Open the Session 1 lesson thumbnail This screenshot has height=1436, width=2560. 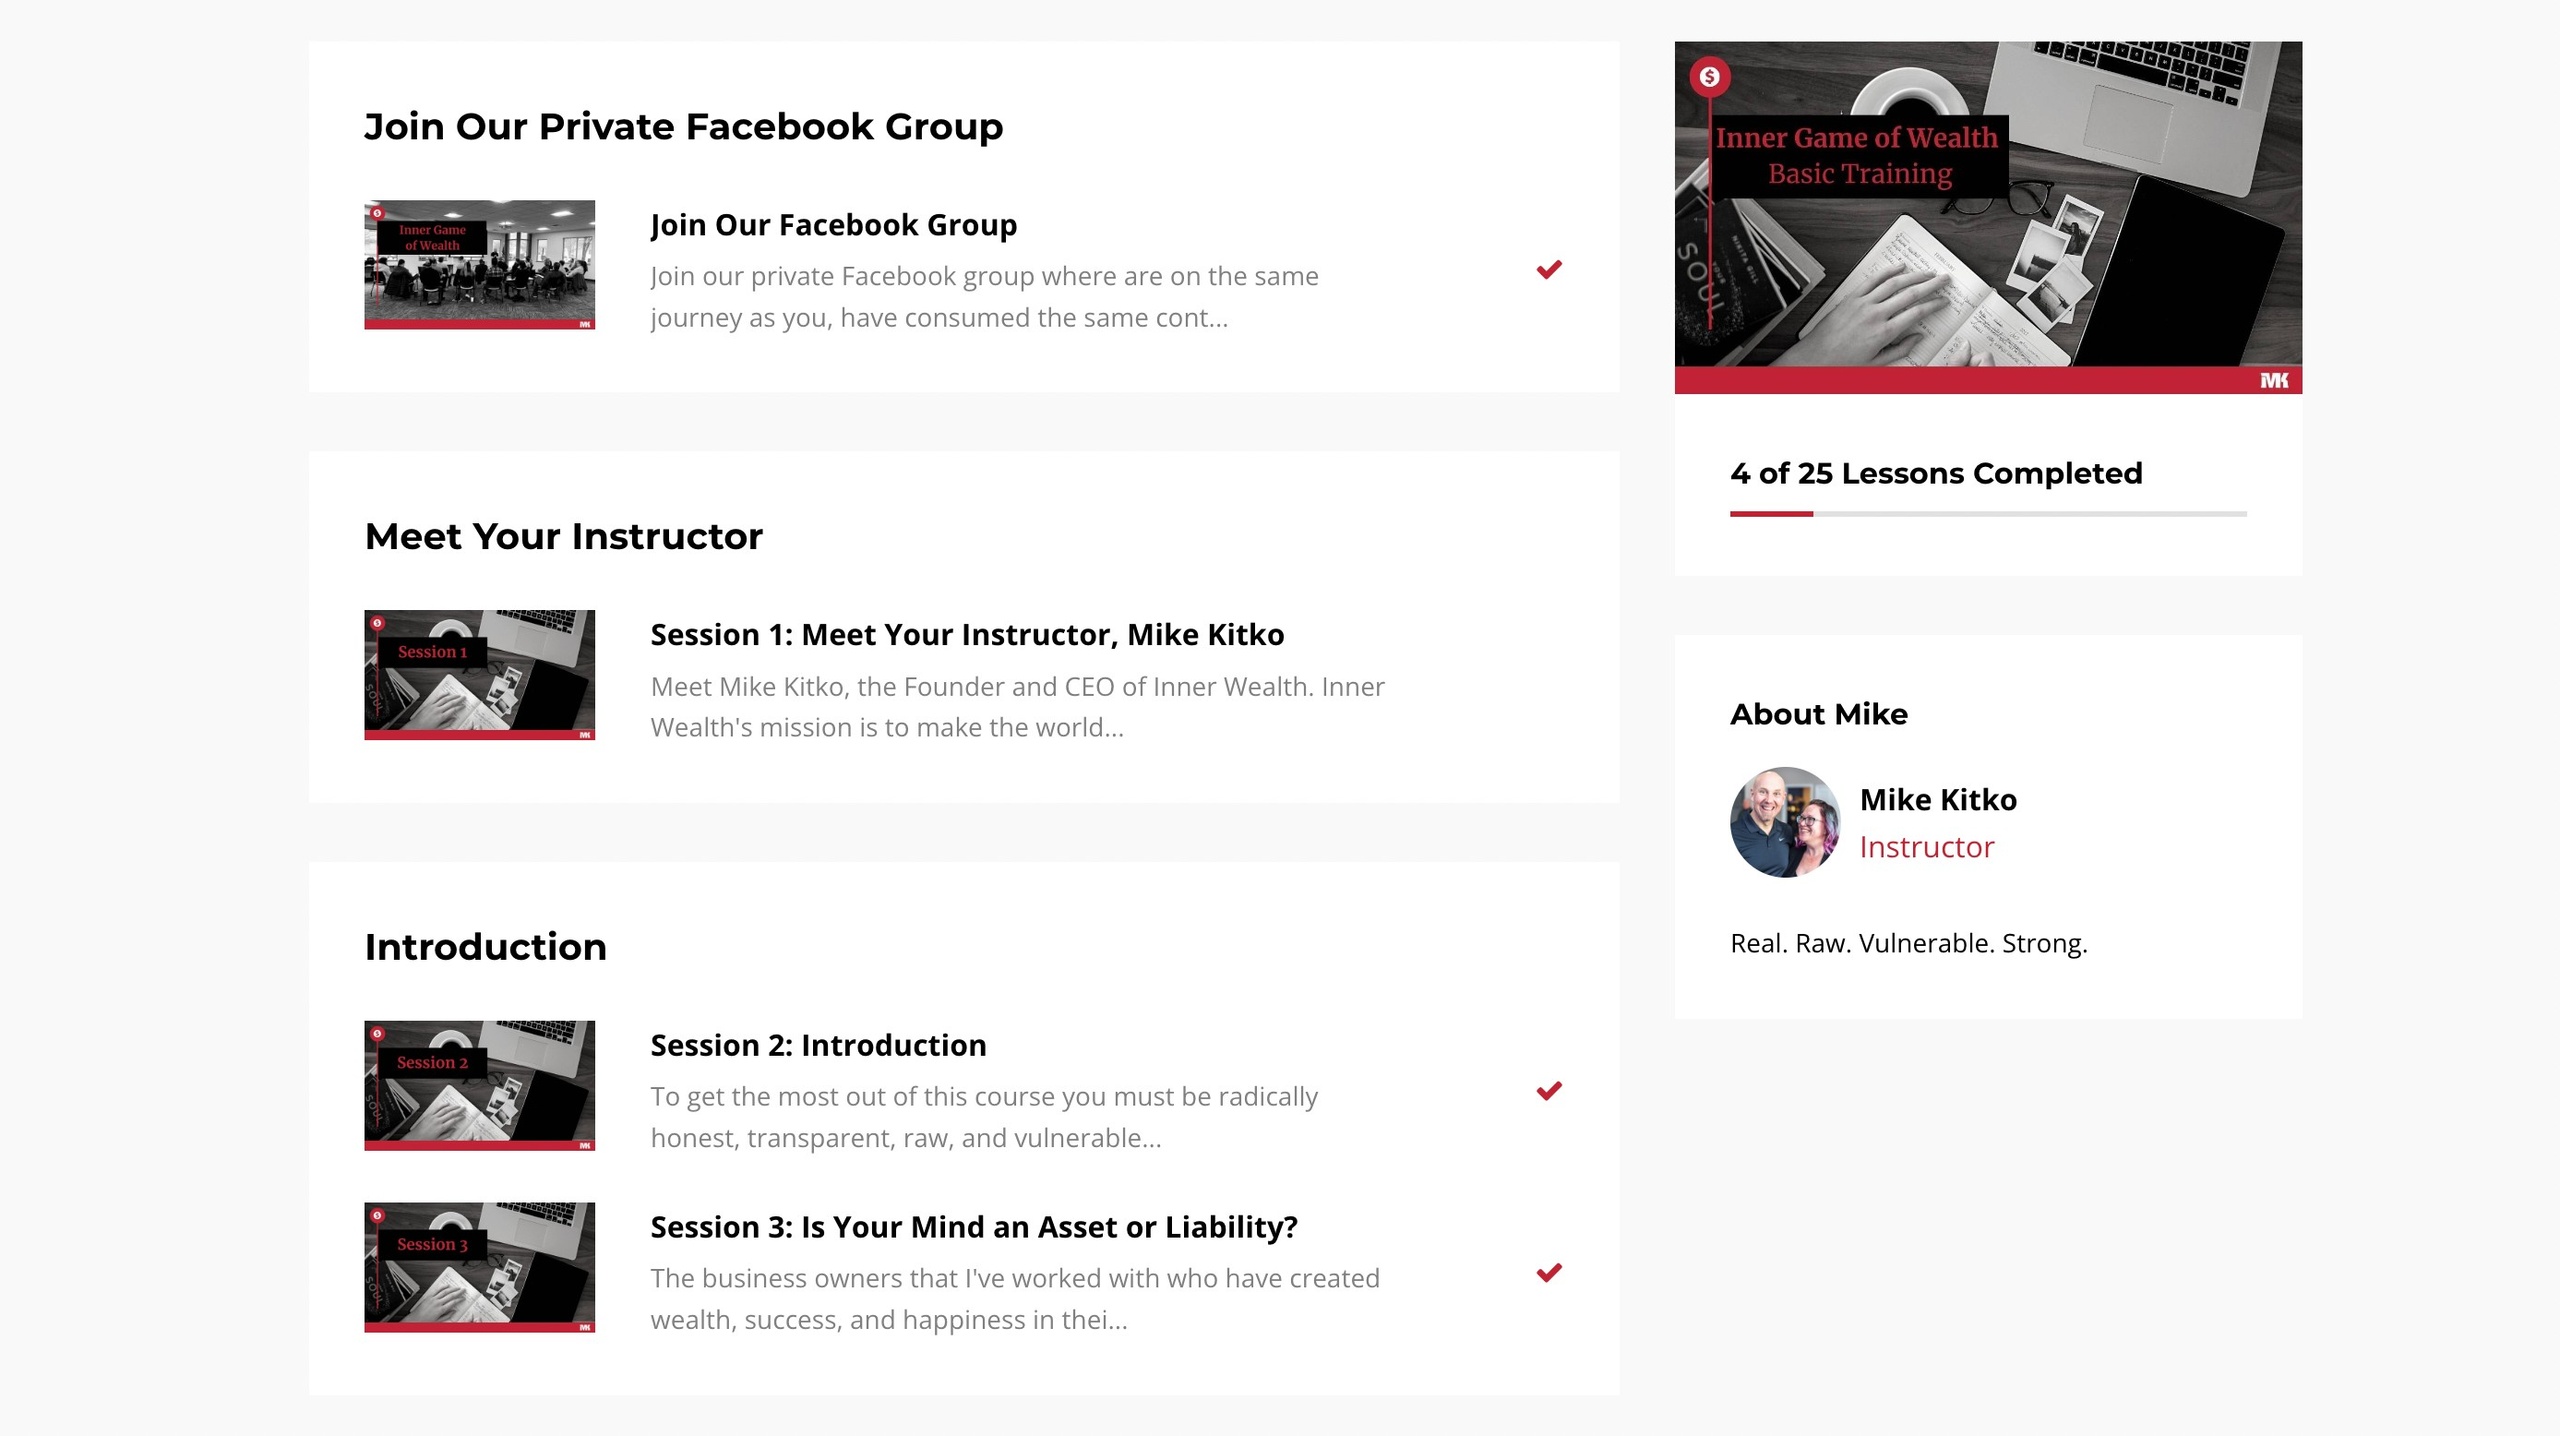coord(479,675)
